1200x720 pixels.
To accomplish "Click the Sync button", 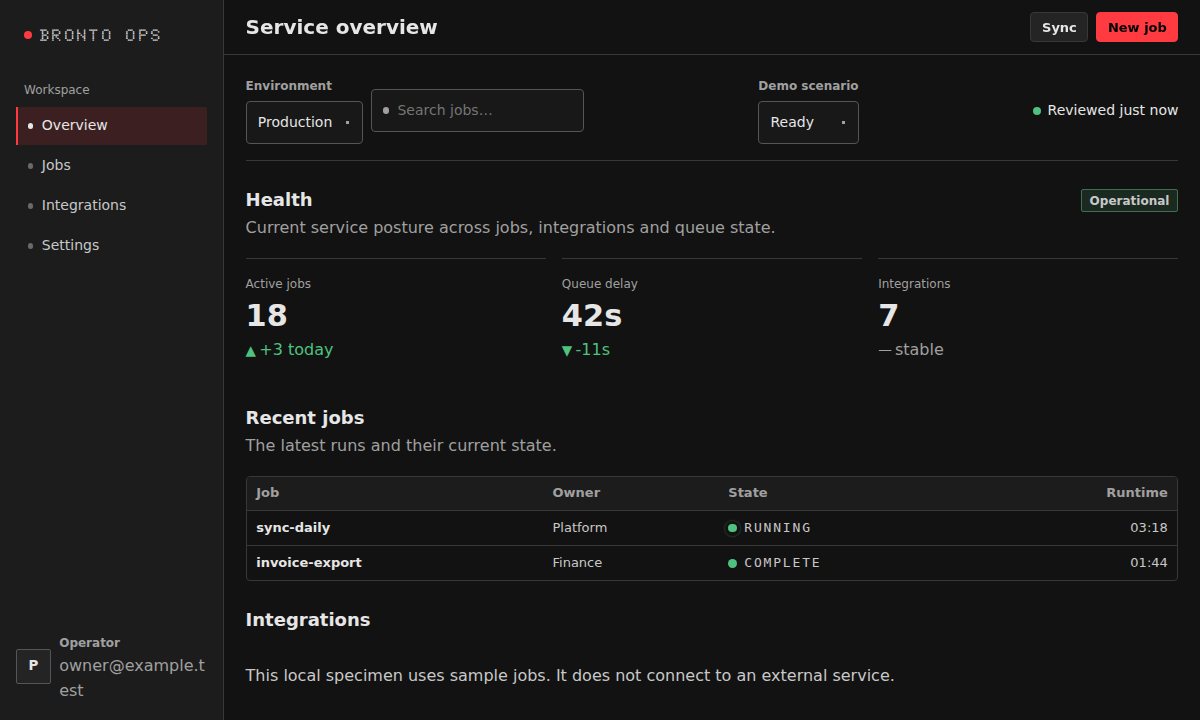I will (1059, 27).
